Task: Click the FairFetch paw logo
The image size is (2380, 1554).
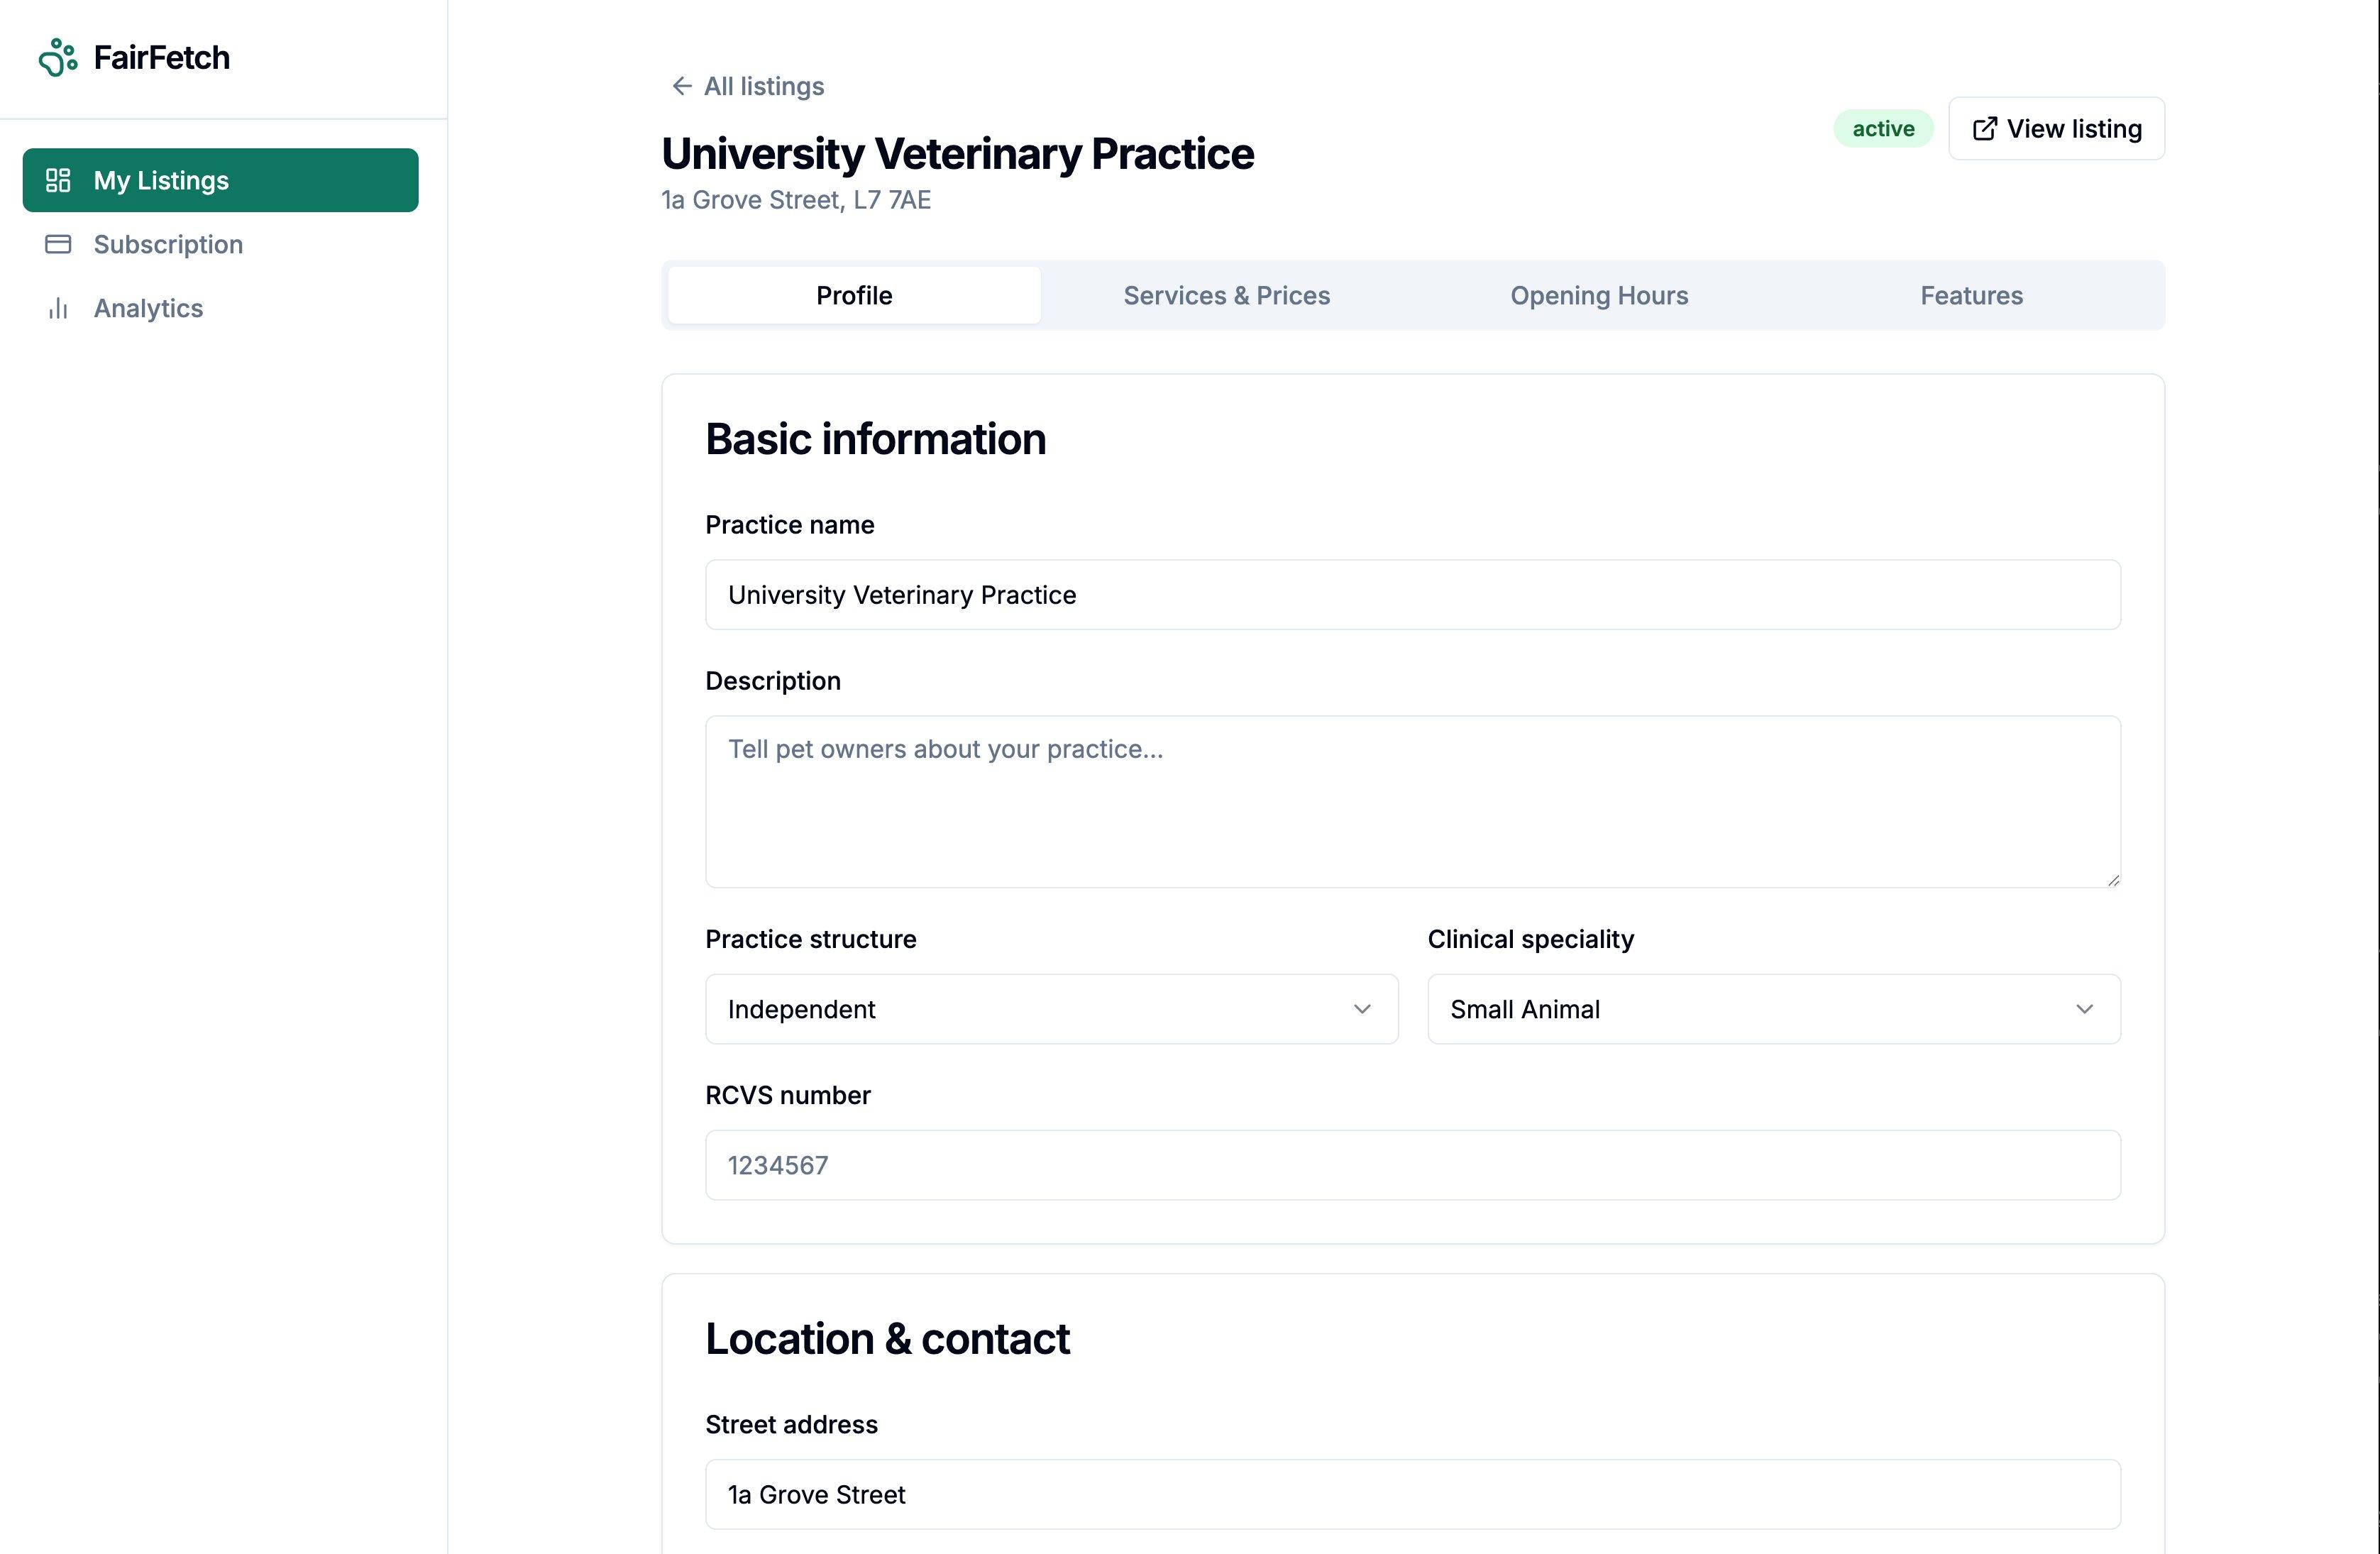Action: tap(58, 57)
